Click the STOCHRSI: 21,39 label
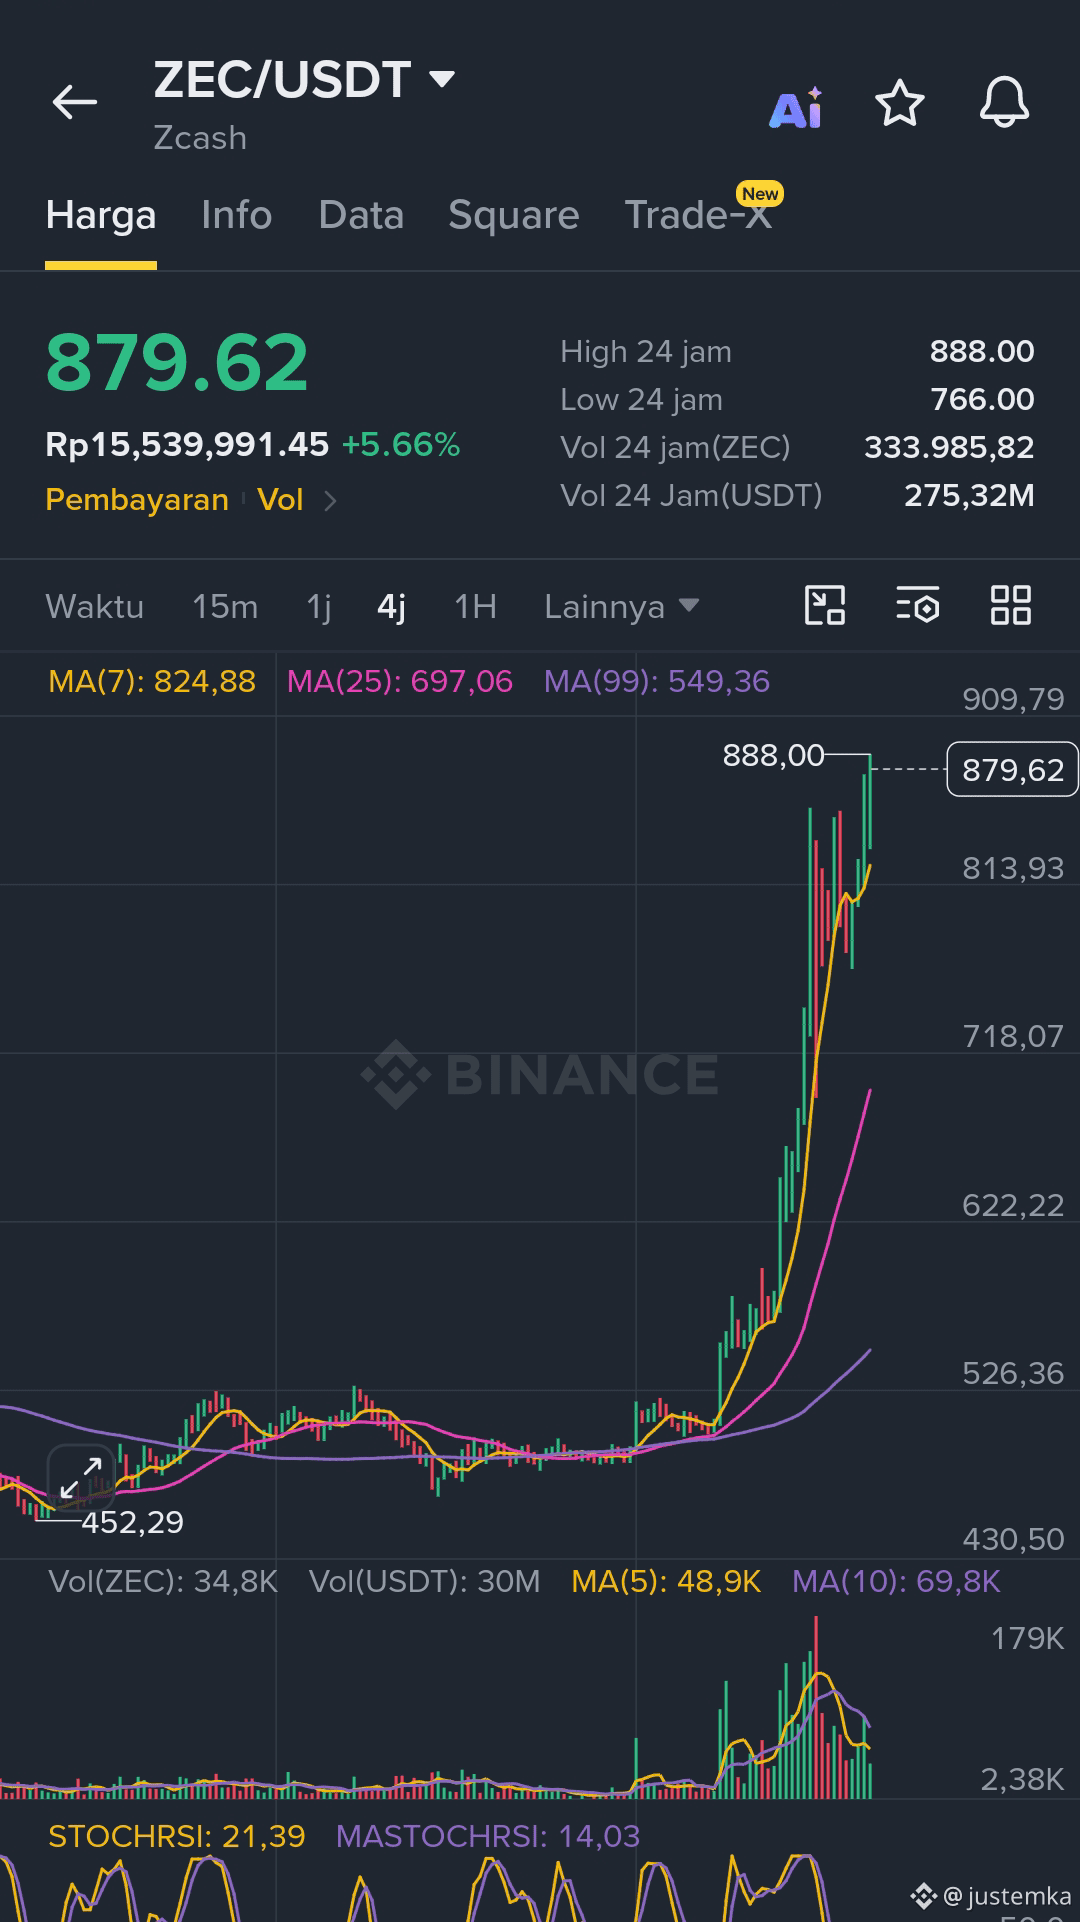 click(x=177, y=1836)
